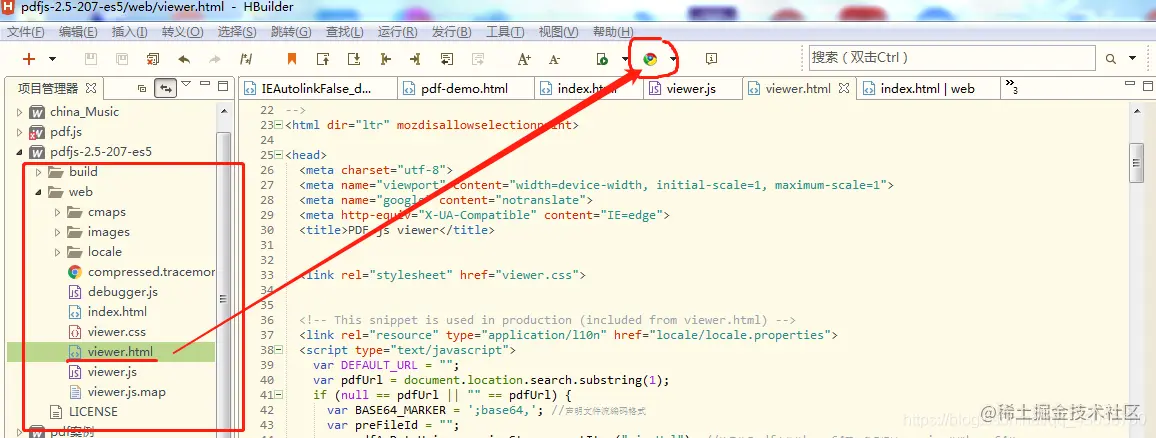Fold the head tag on line 25

278,155
